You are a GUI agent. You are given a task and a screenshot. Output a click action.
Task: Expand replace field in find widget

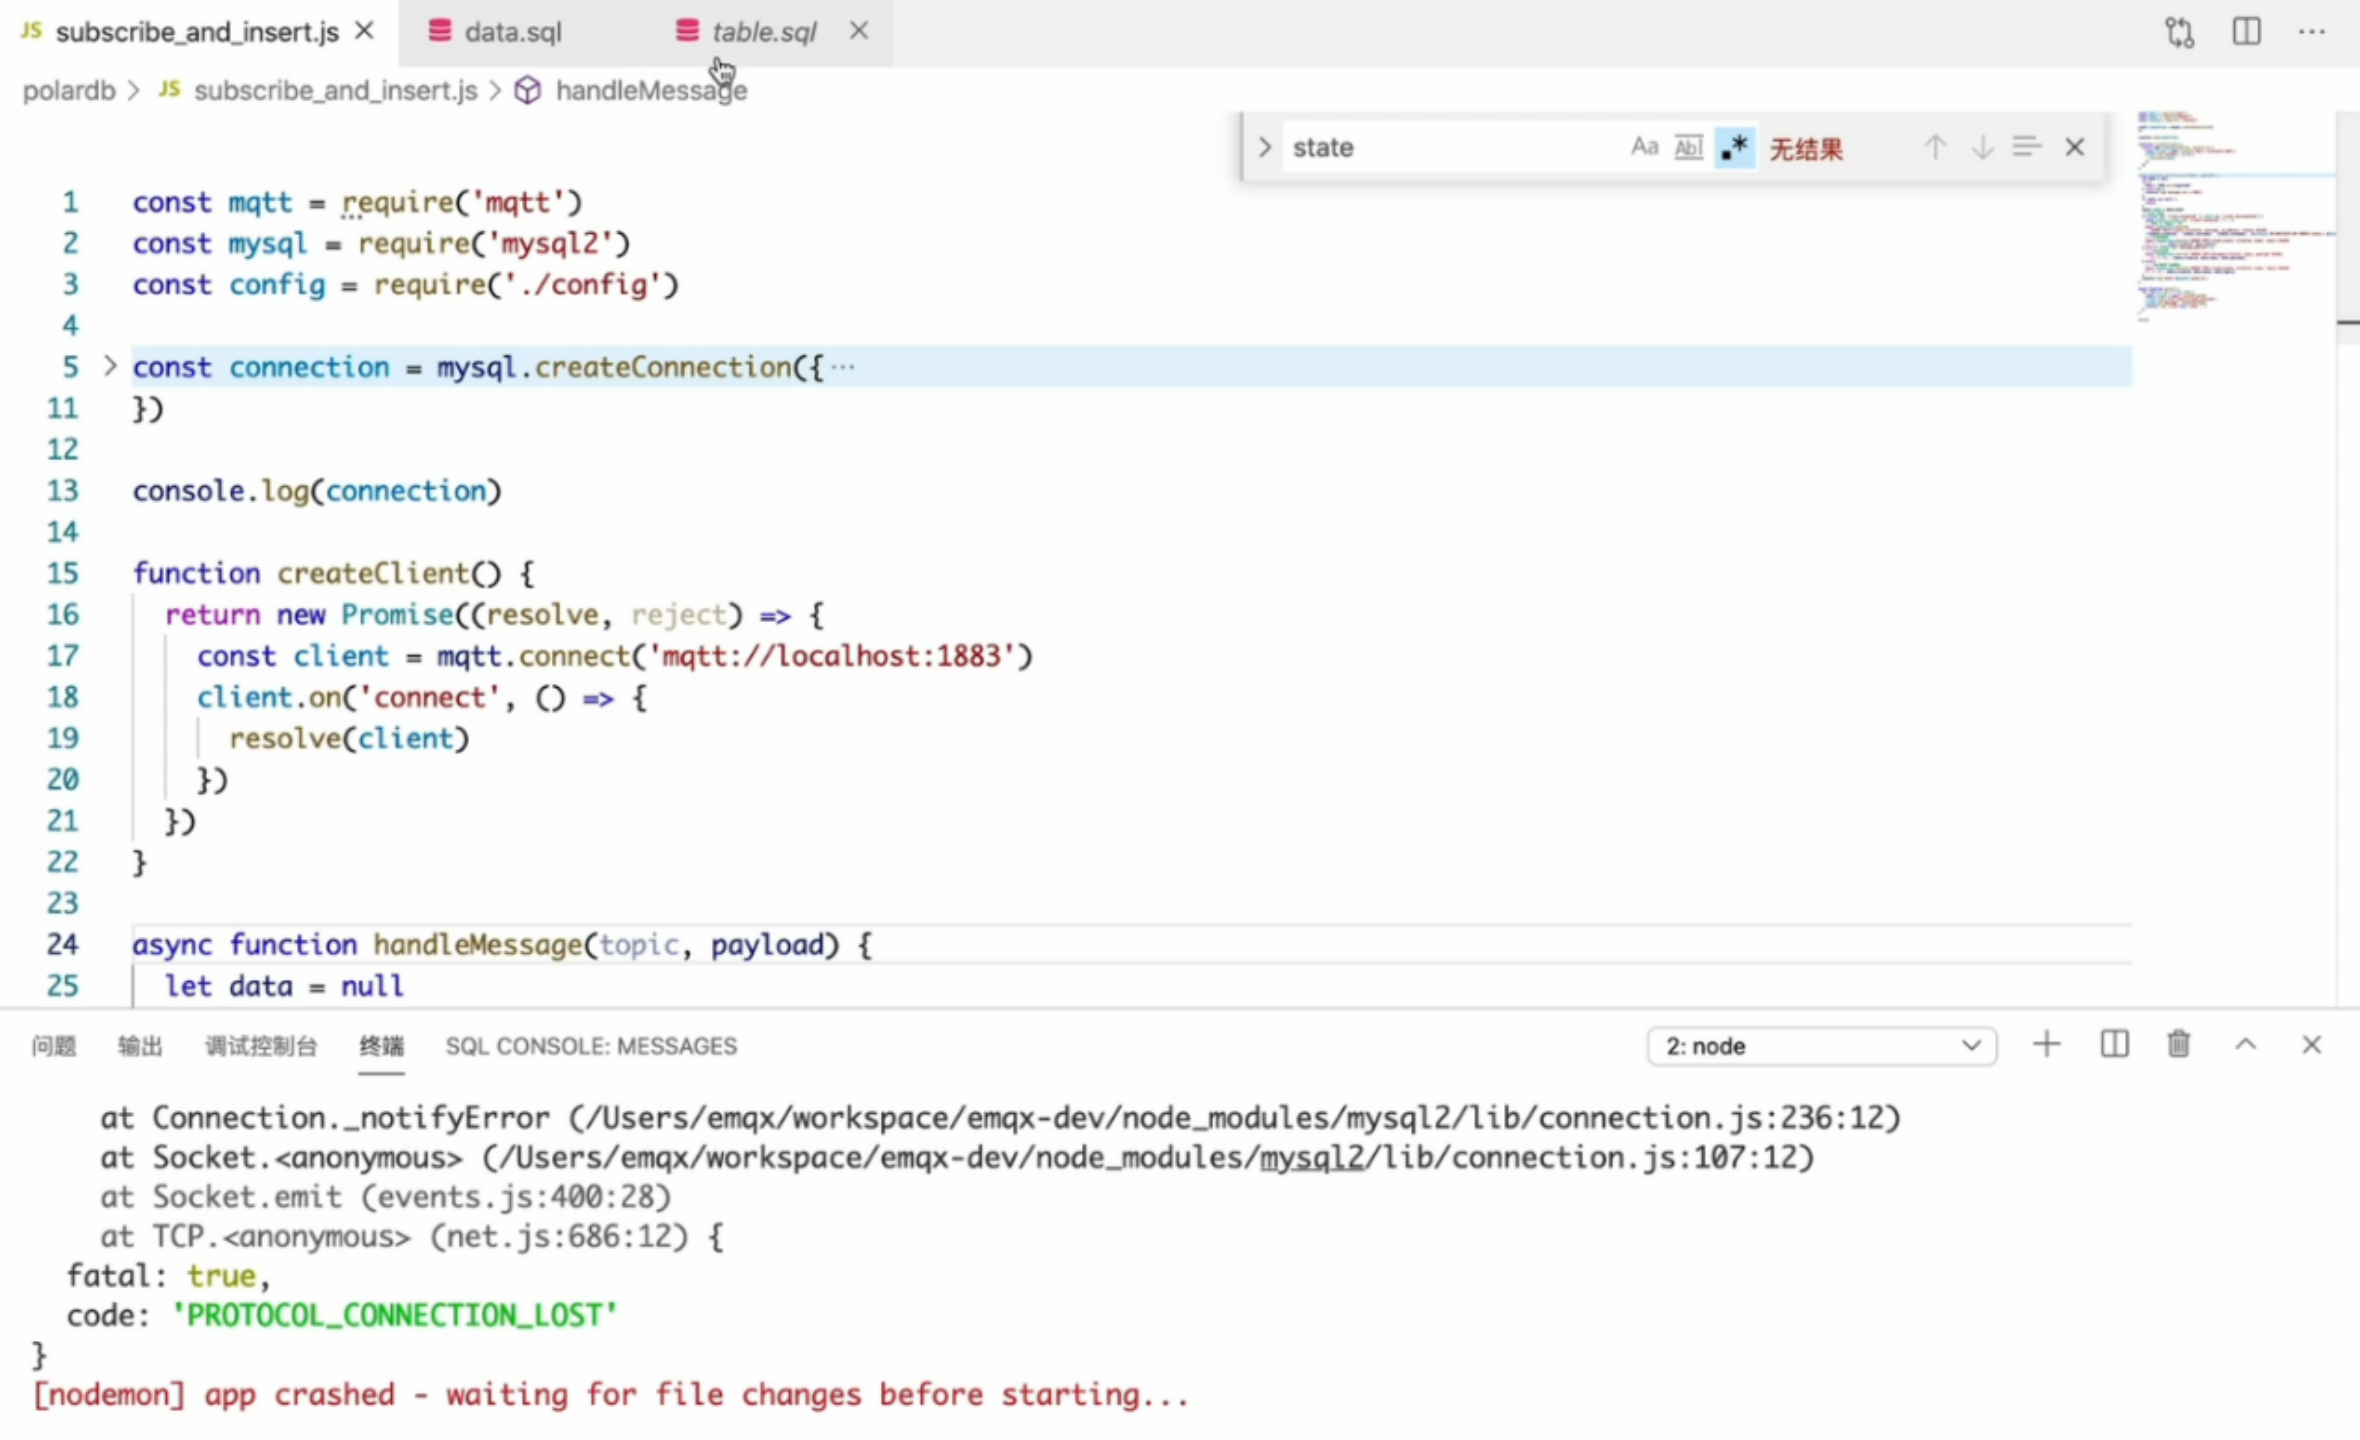point(1264,147)
